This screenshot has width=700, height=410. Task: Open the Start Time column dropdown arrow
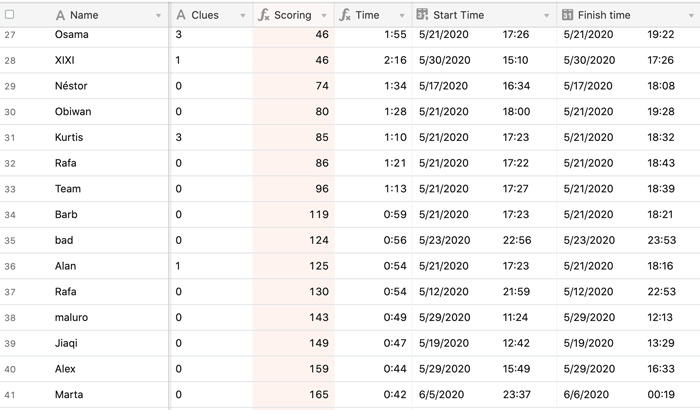(x=546, y=16)
